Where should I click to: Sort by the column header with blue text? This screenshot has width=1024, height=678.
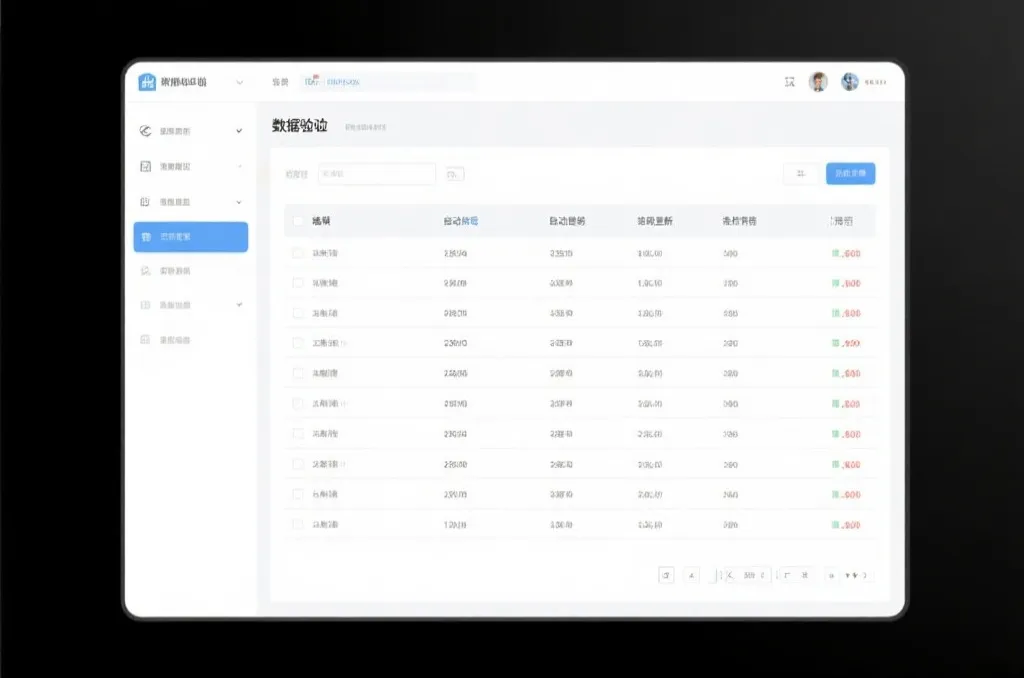(460, 221)
